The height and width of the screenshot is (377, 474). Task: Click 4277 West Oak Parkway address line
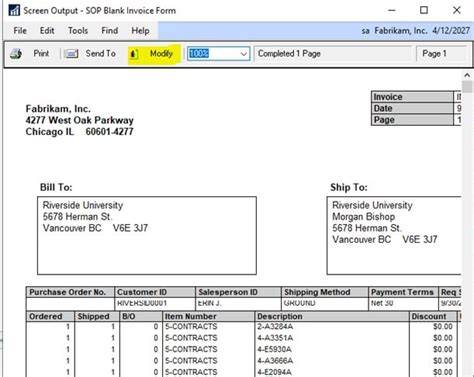[x=80, y=120]
